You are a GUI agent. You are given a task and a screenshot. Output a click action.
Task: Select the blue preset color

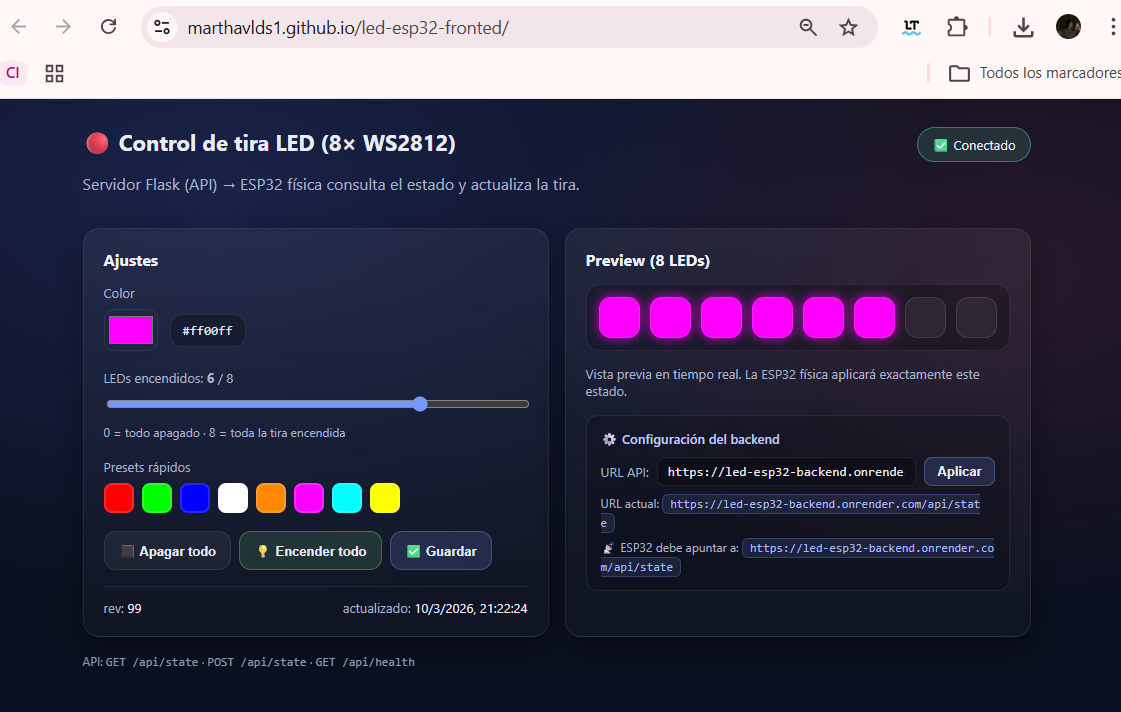click(x=194, y=498)
